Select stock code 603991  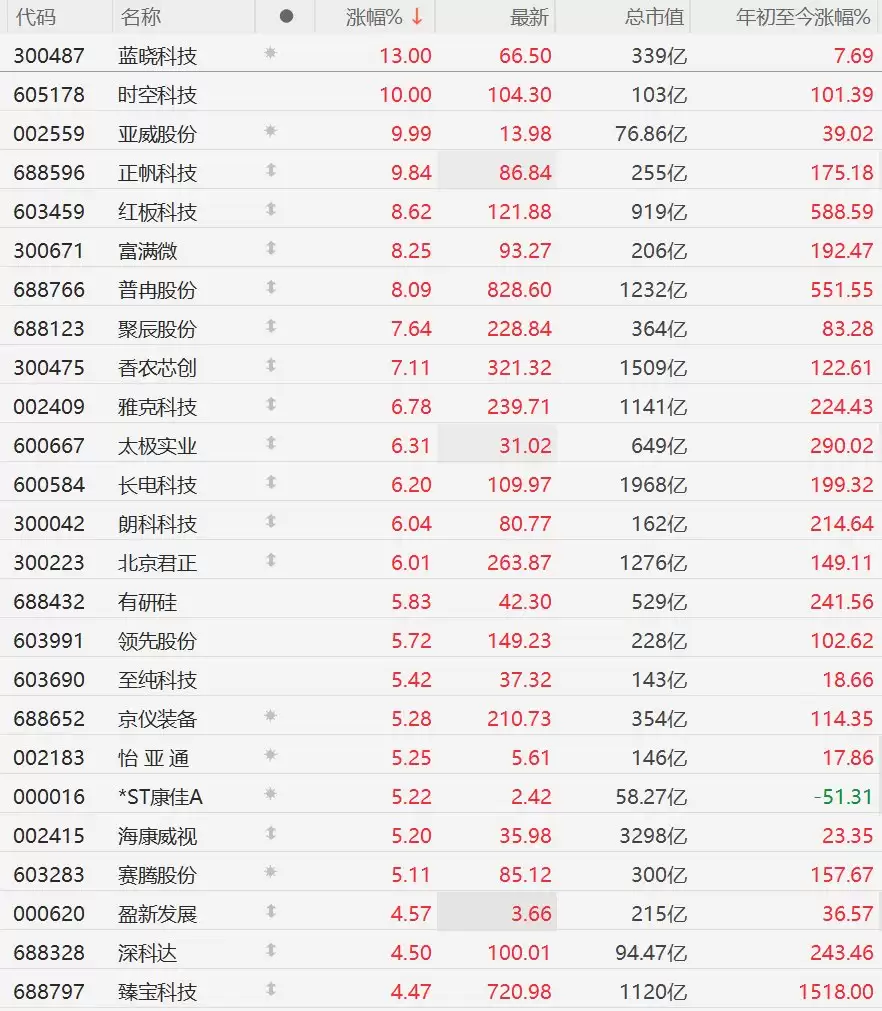pyautogui.click(x=49, y=641)
